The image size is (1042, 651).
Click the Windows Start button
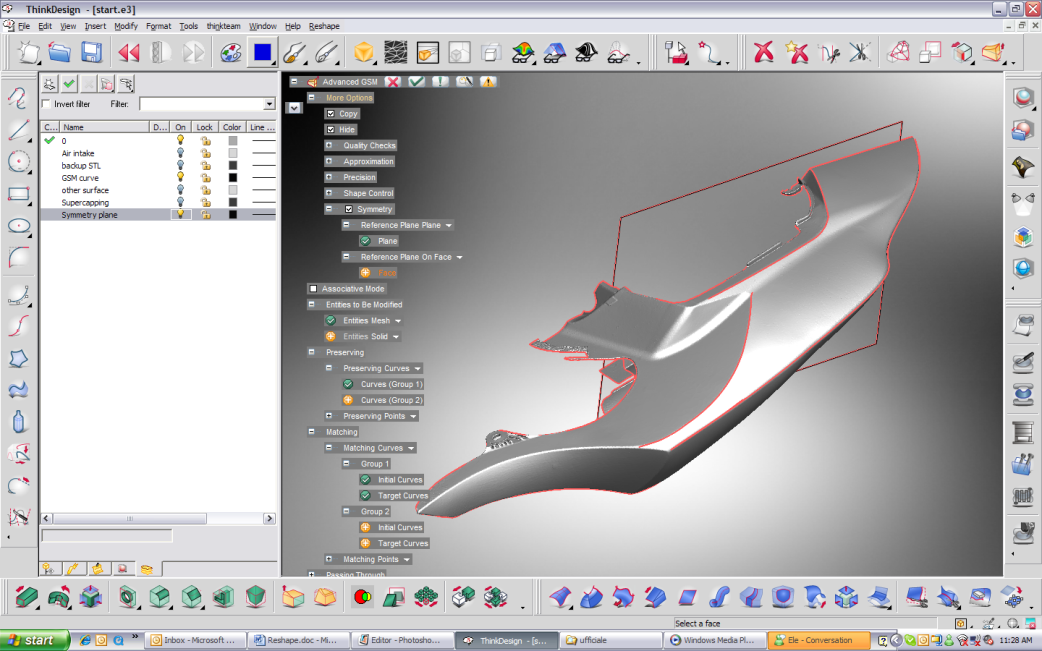tap(35, 640)
